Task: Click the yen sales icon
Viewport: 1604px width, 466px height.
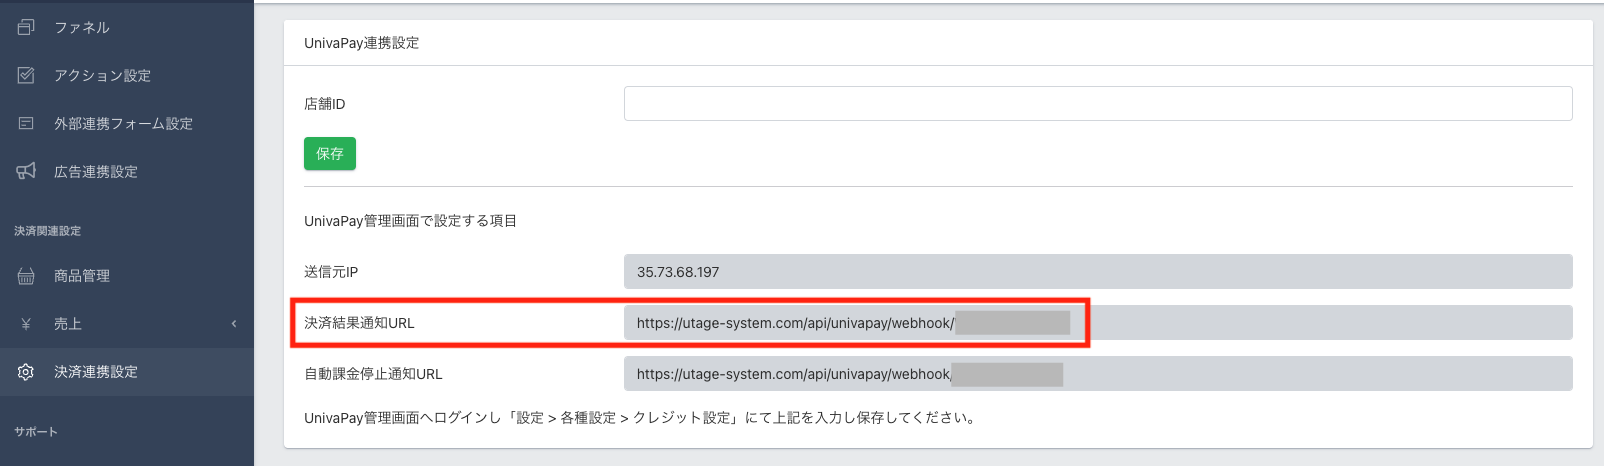Action: (26, 324)
